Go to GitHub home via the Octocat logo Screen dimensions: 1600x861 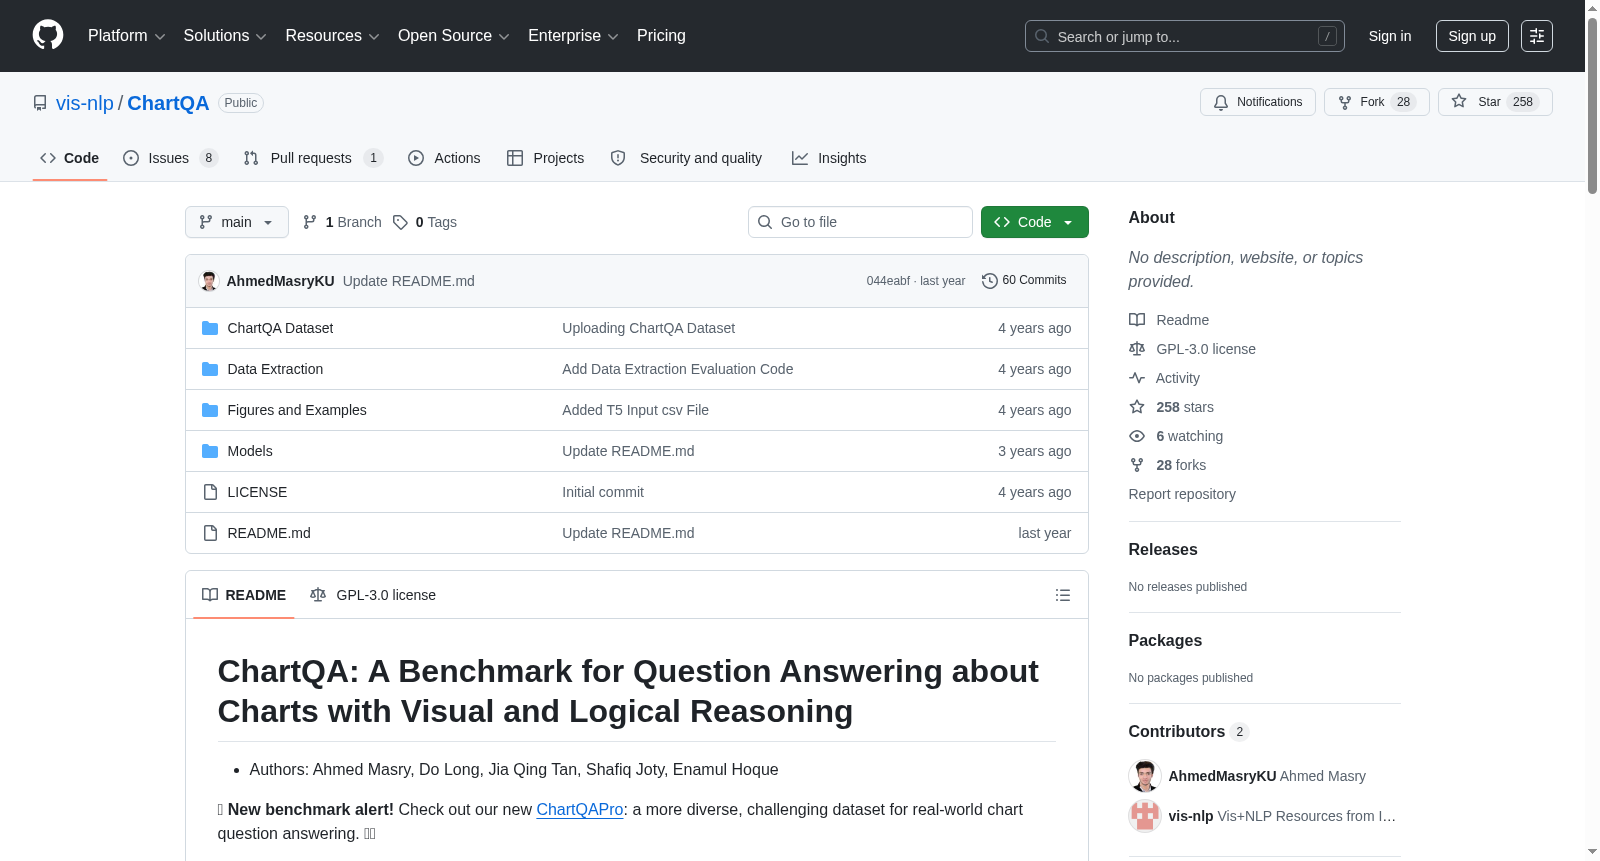pyautogui.click(x=48, y=36)
